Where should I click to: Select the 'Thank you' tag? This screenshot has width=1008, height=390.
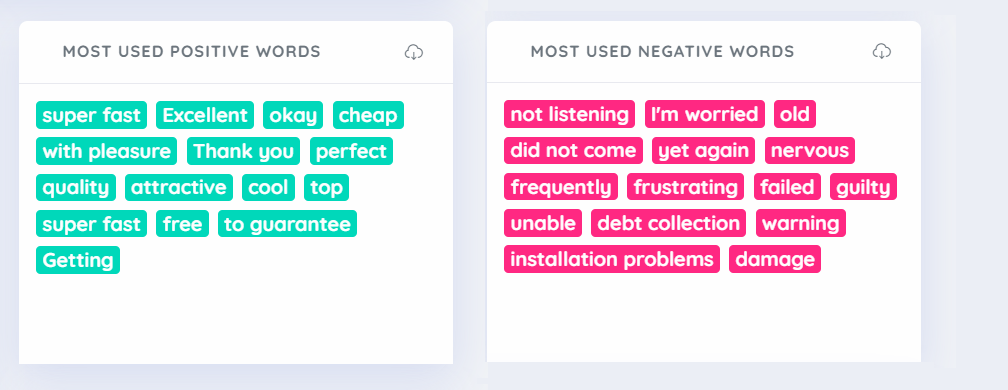tap(243, 152)
